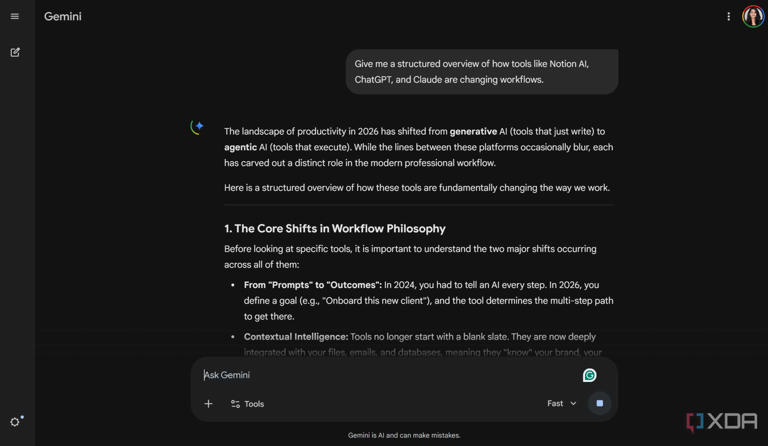Focus the Ask Gemini input field
This screenshot has width=768, height=446.
(x=380, y=375)
